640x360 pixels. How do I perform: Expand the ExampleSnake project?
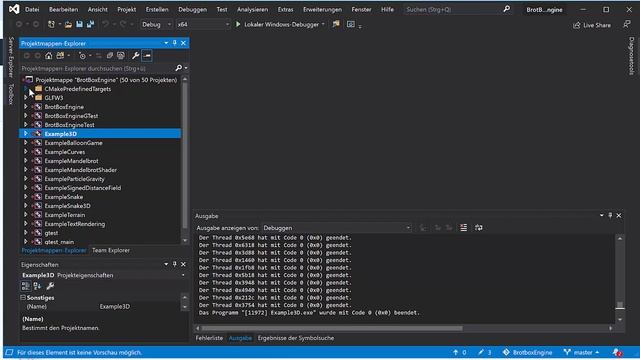coord(26,196)
